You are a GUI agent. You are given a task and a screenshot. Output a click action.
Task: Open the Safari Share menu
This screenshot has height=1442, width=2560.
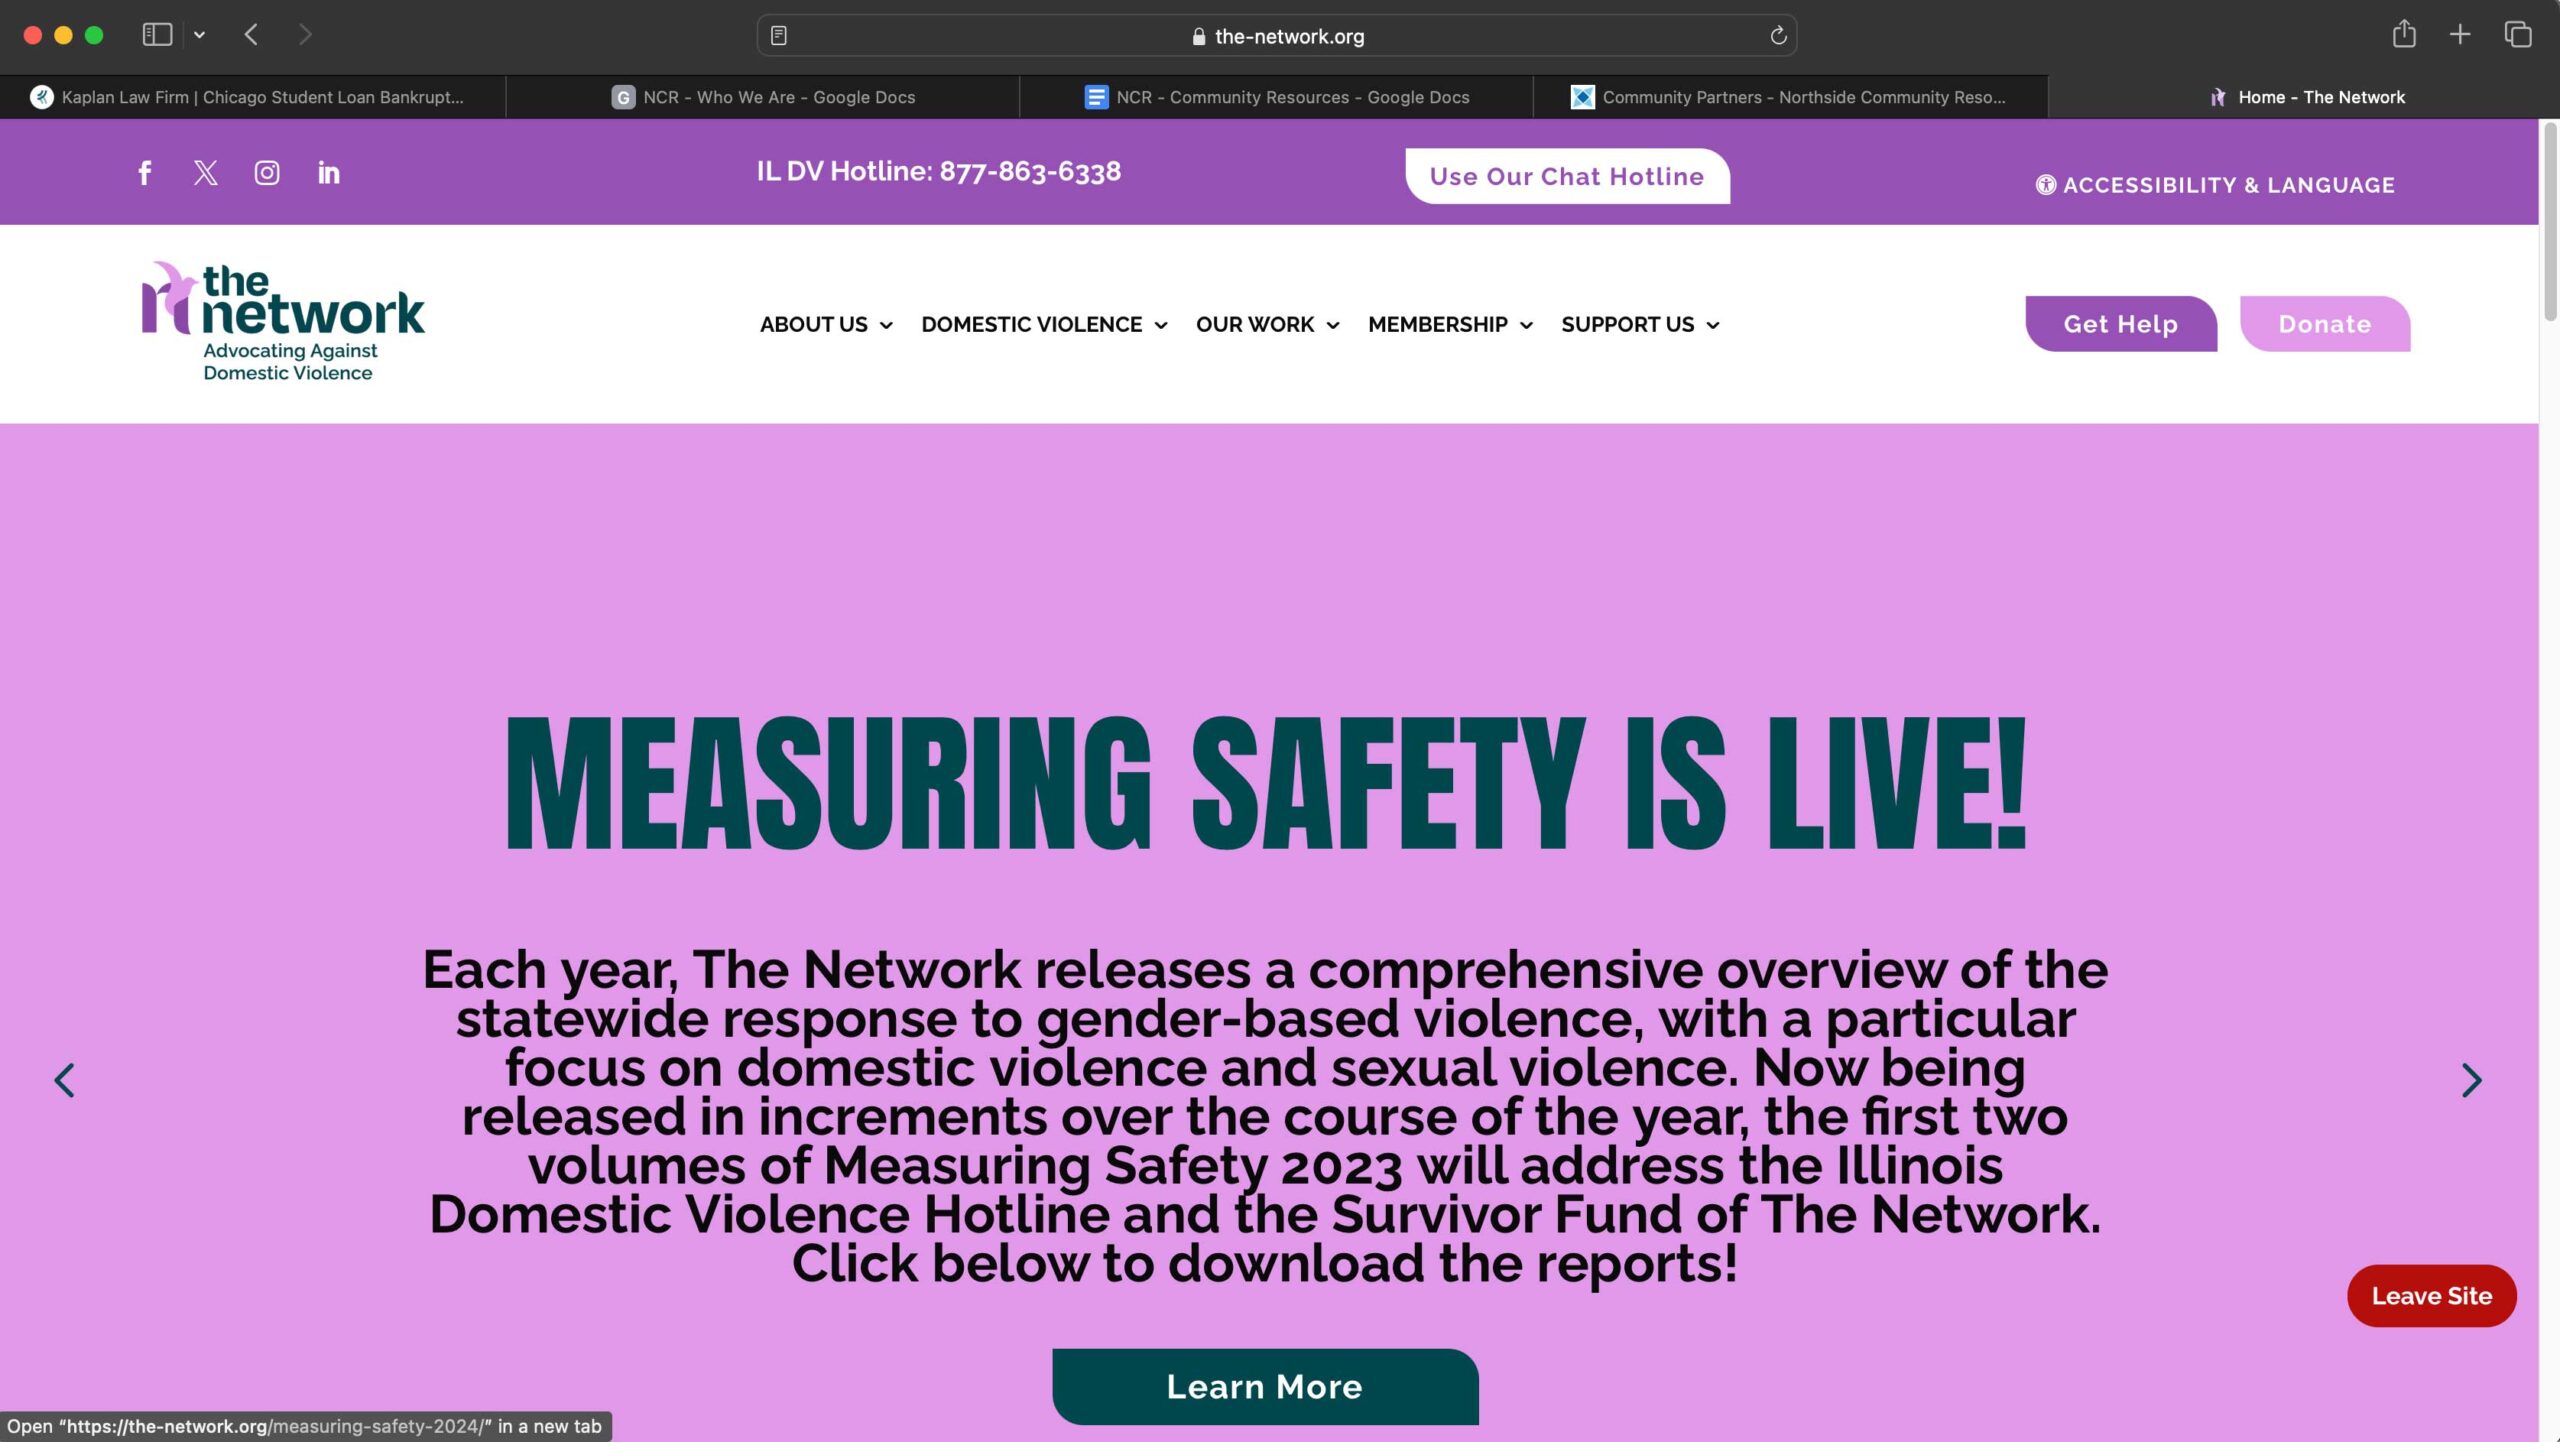[2404, 34]
